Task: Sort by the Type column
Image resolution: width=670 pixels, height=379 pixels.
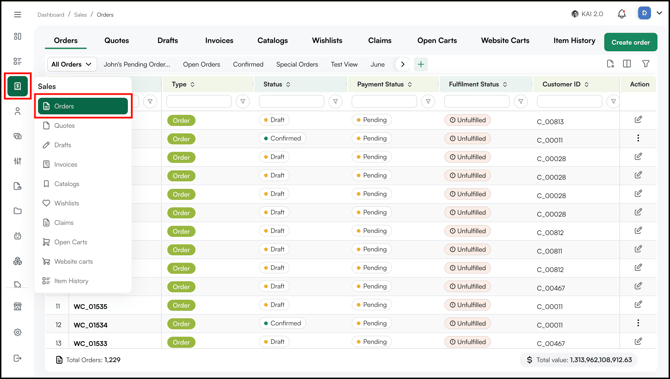Action: click(192, 85)
